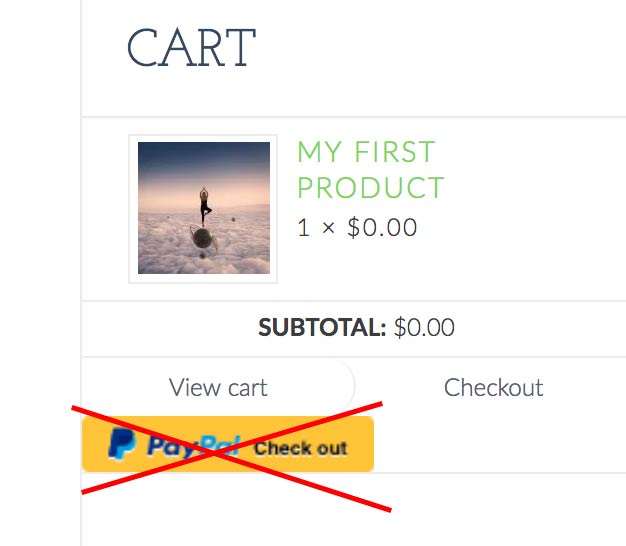Click the subtotal amount $0.00

click(424, 328)
